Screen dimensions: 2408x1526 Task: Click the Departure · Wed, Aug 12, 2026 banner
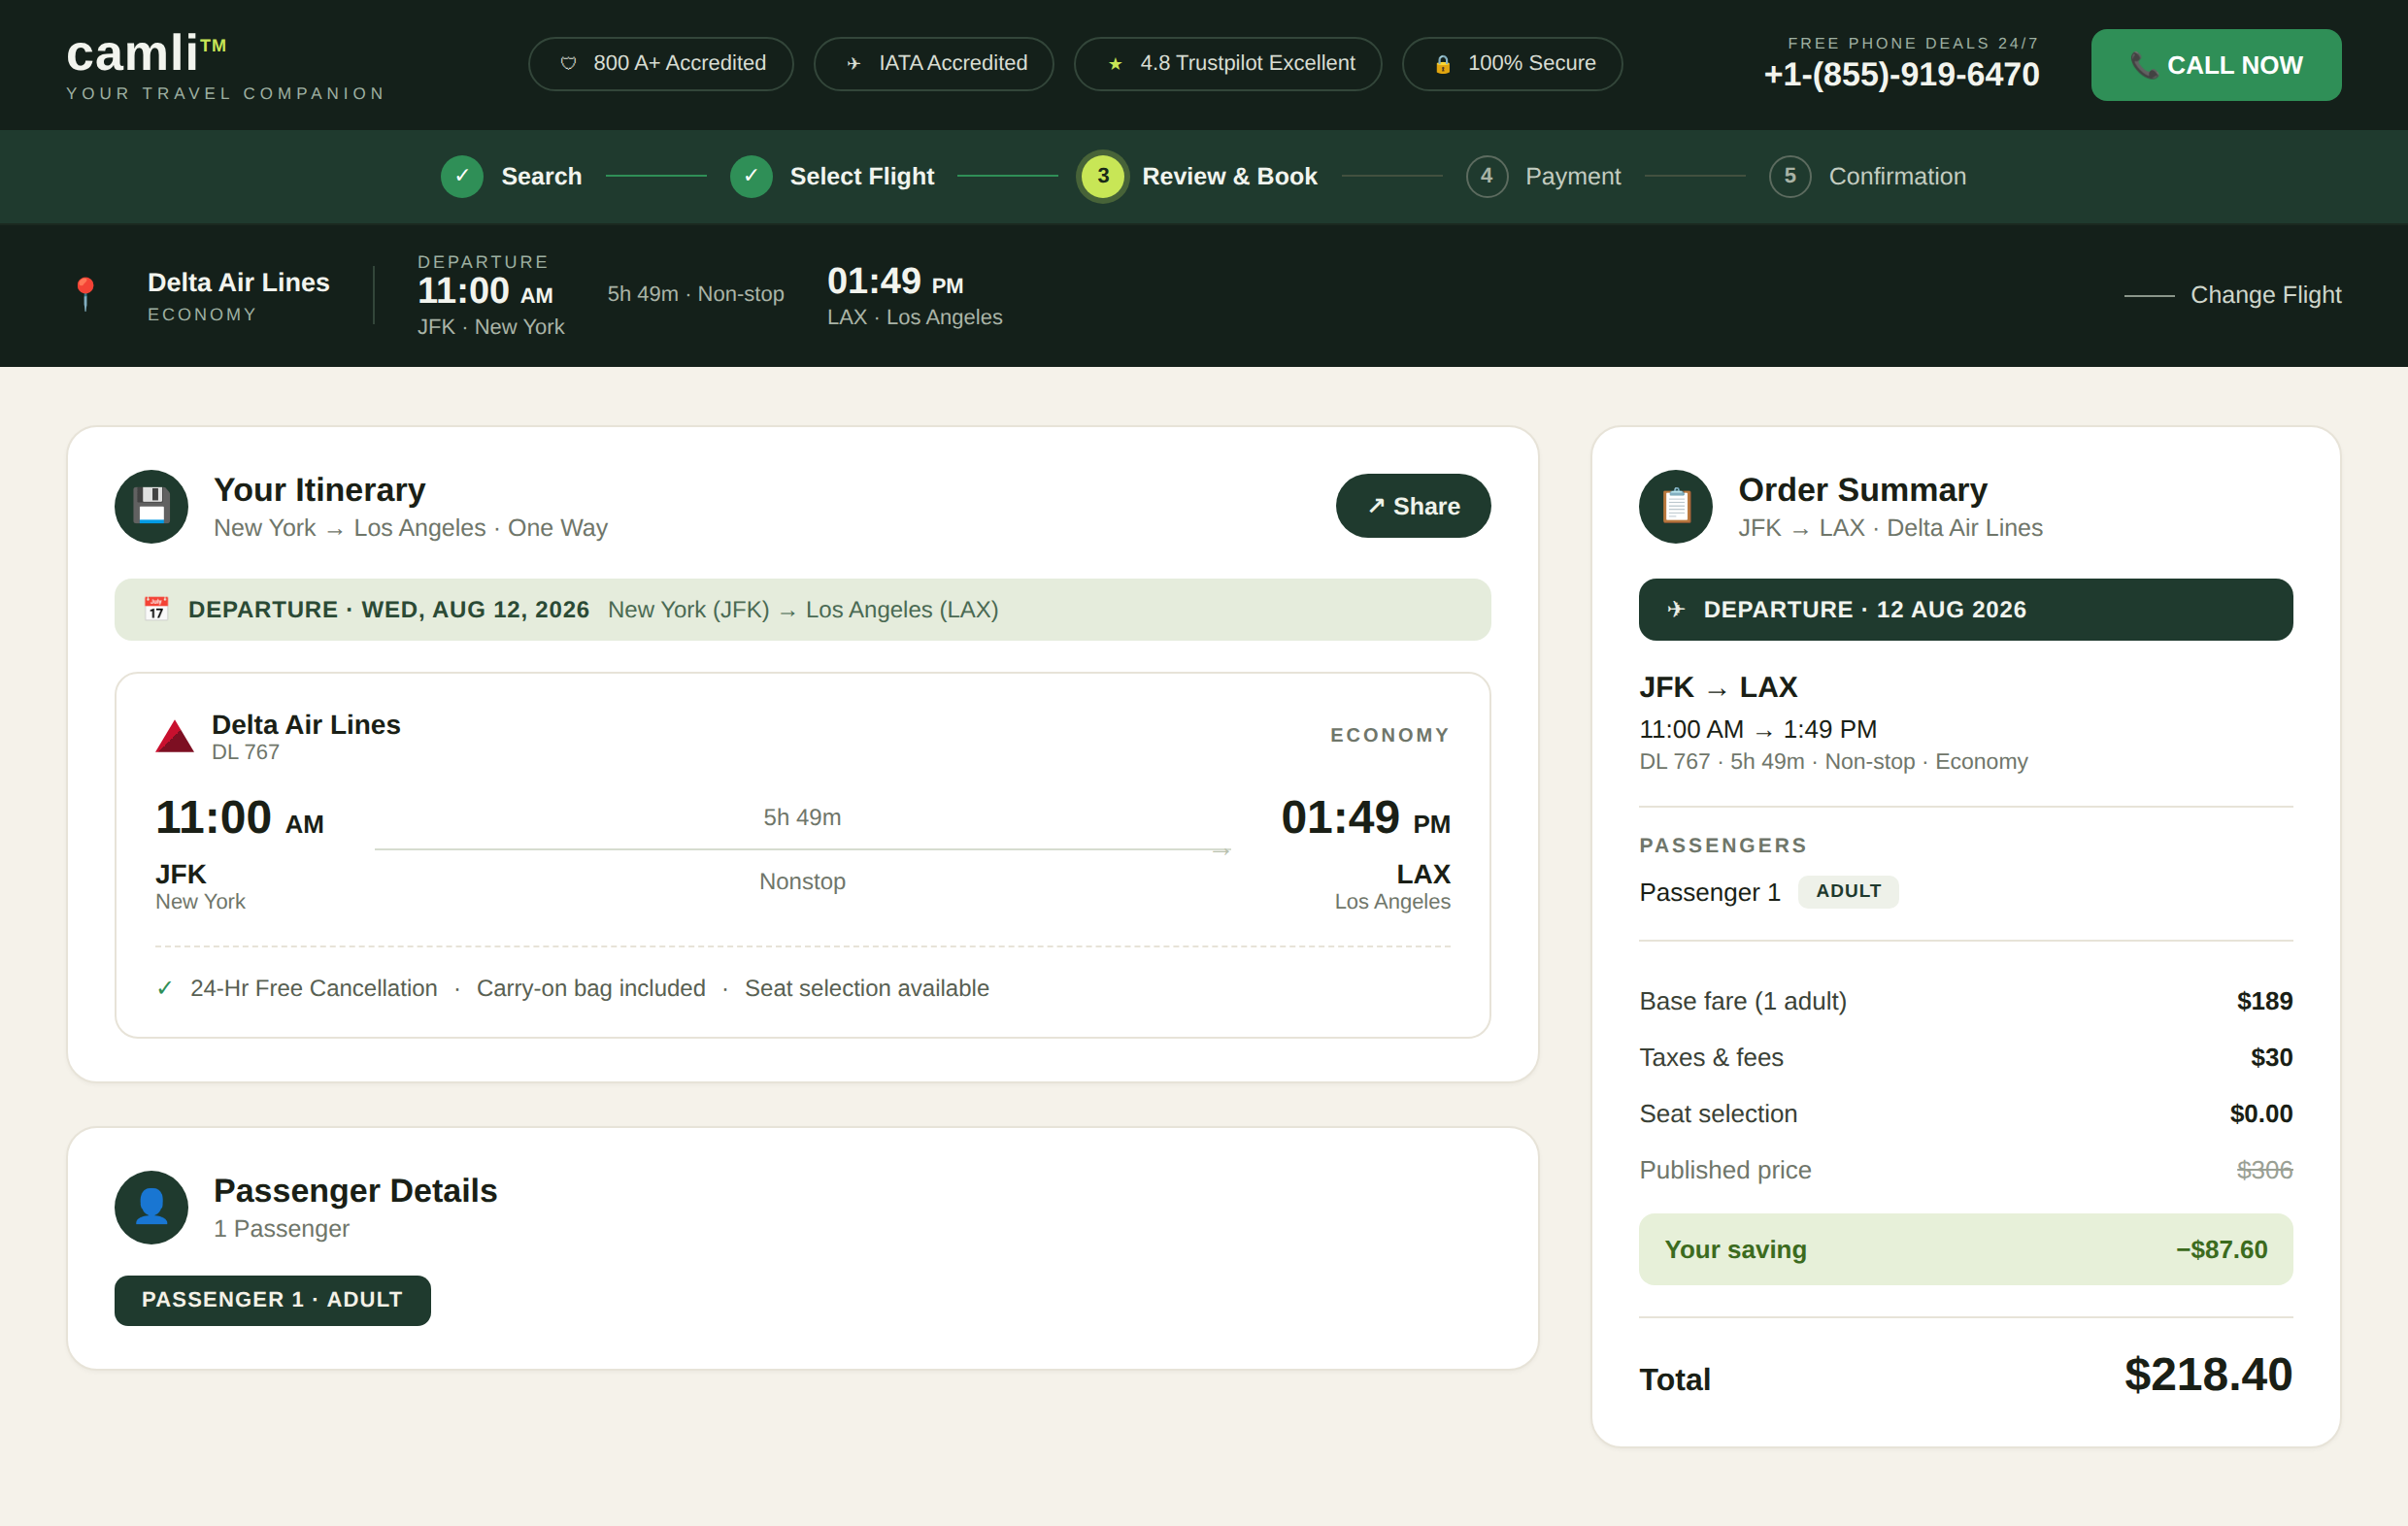pos(803,609)
